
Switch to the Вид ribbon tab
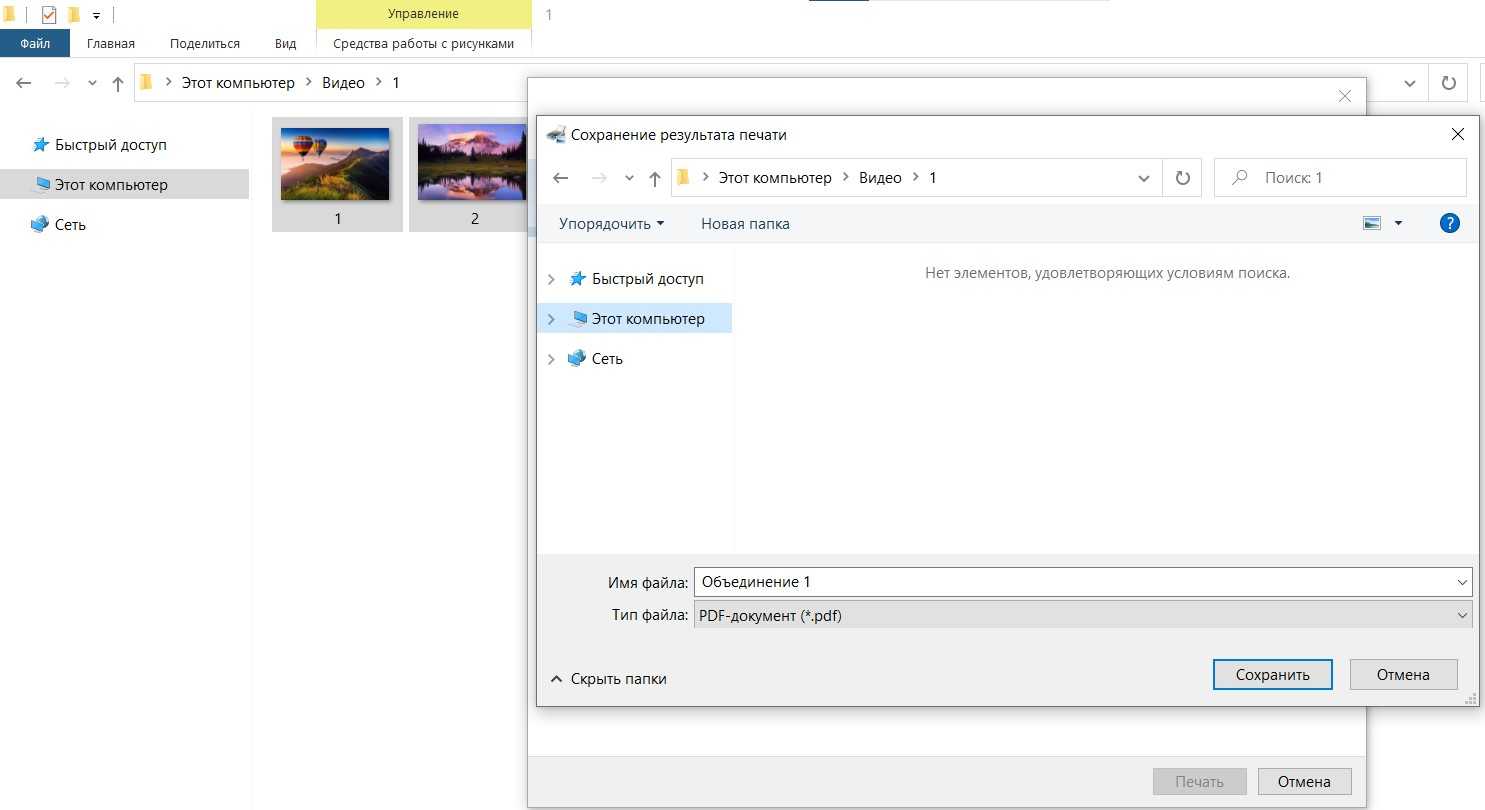(285, 43)
